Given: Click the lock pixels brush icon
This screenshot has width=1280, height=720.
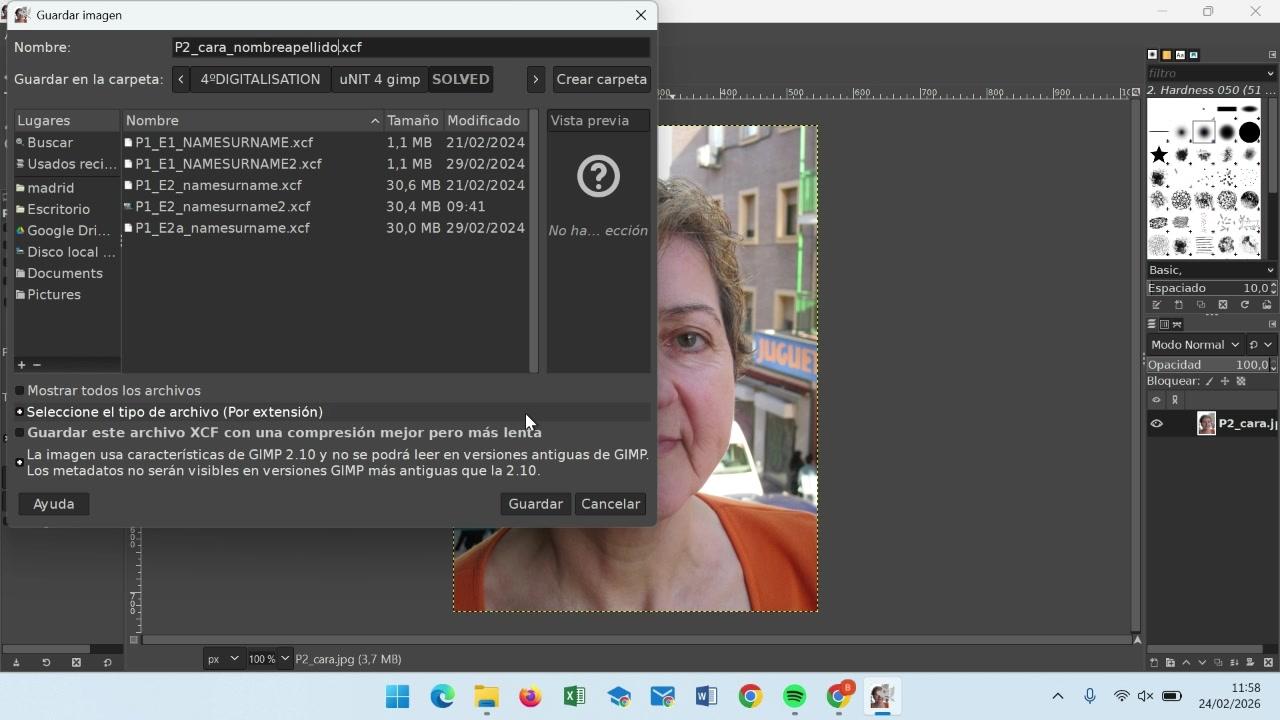Looking at the screenshot, I should (1209, 381).
